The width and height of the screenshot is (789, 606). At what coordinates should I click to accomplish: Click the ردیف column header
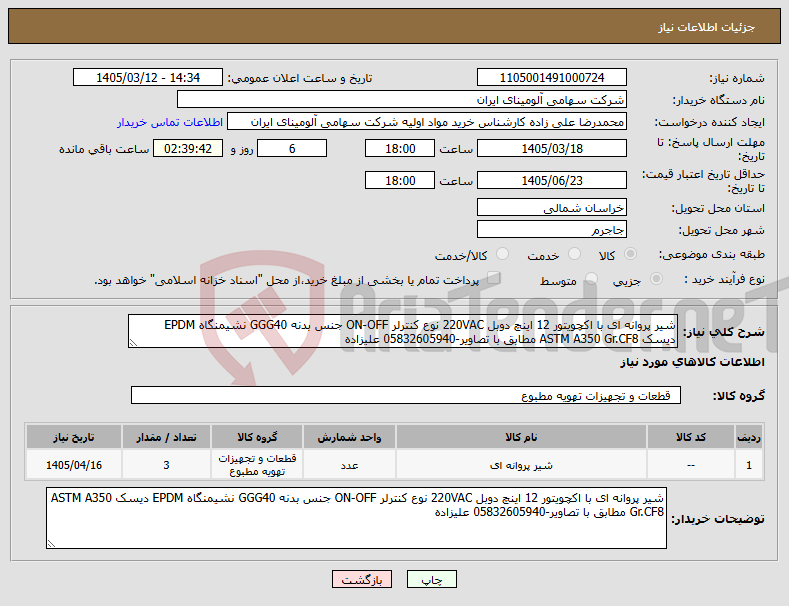pos(749,437)
